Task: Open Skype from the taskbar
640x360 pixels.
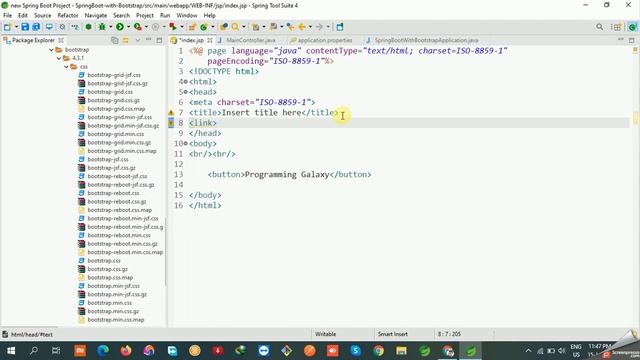Action: click(x=356, y=351)
